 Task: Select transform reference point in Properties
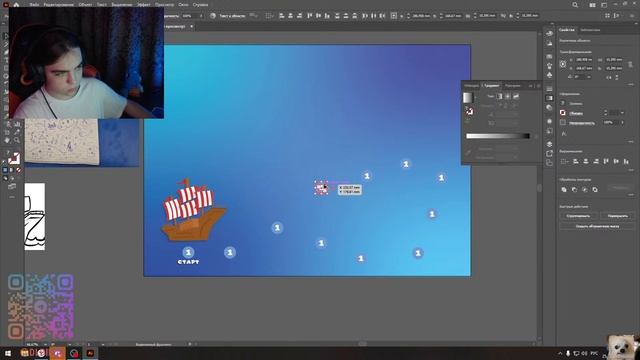(x=563, y=64)
